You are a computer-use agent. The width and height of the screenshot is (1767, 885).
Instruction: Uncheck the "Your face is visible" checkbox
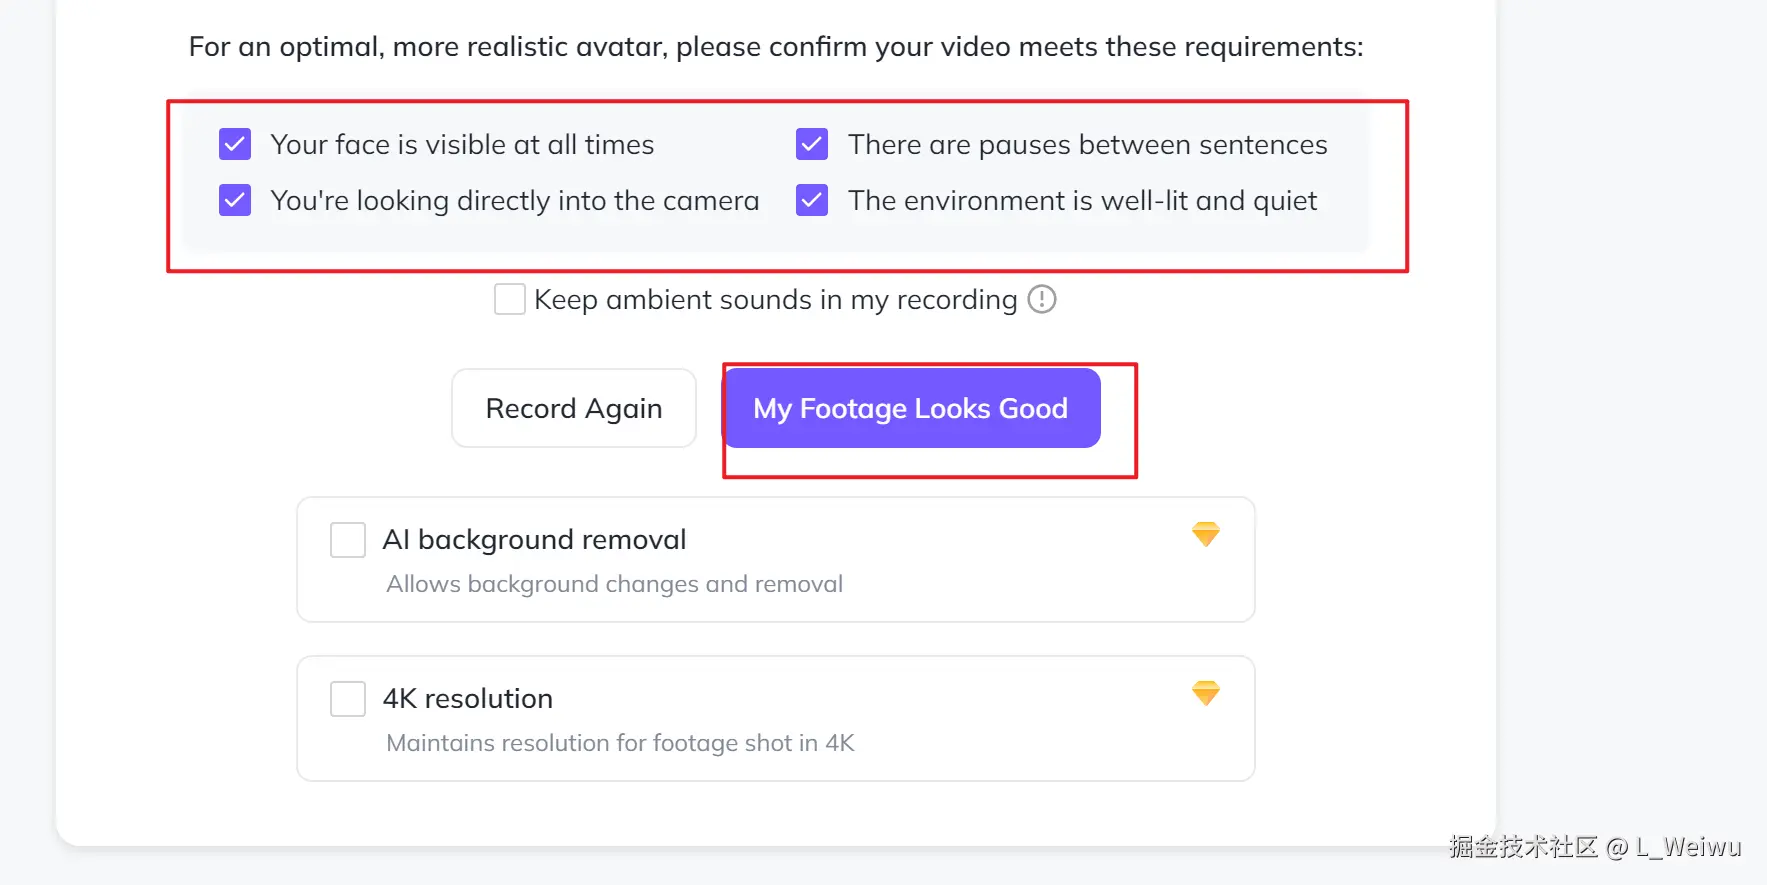[x=235, y=144]
